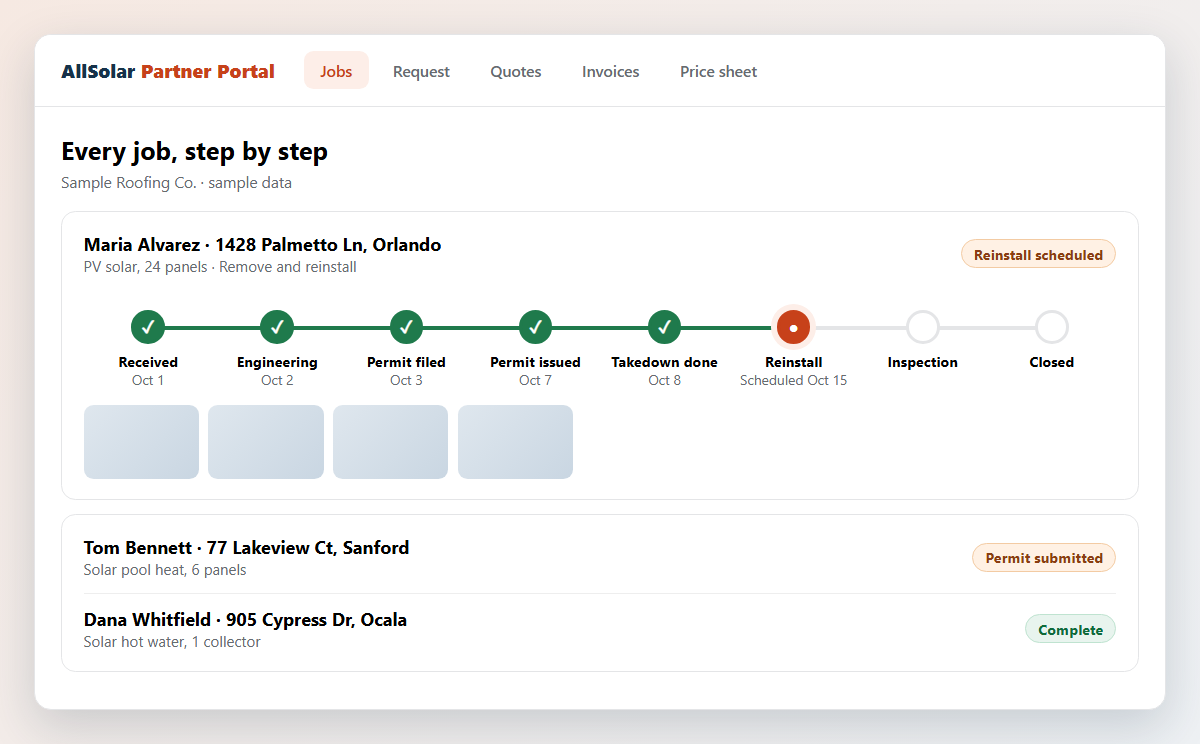Select the Permit issued checkmark circle
Image resolution: width=1200 pixels, height=744 pixels.
coord(535,327)
